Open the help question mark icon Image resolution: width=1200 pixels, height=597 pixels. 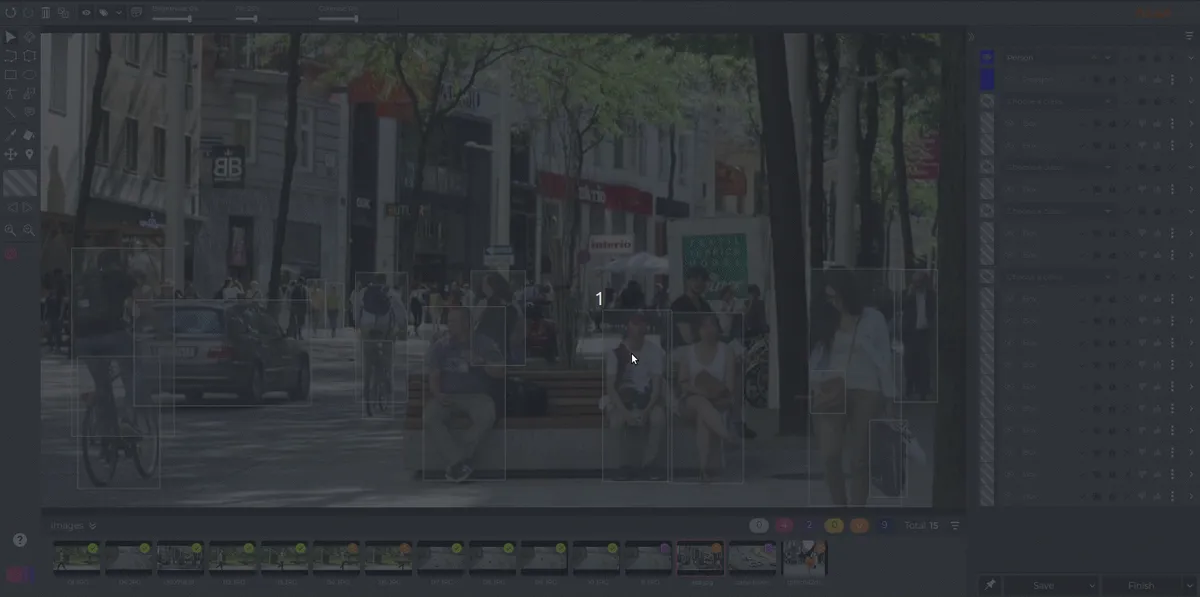click(20, 540)
